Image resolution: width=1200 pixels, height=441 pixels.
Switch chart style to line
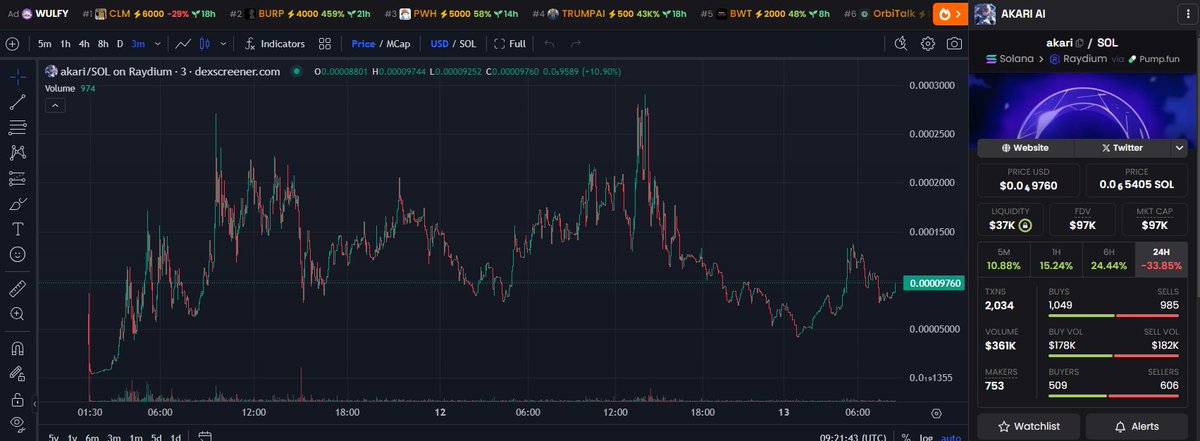(184, 44)
